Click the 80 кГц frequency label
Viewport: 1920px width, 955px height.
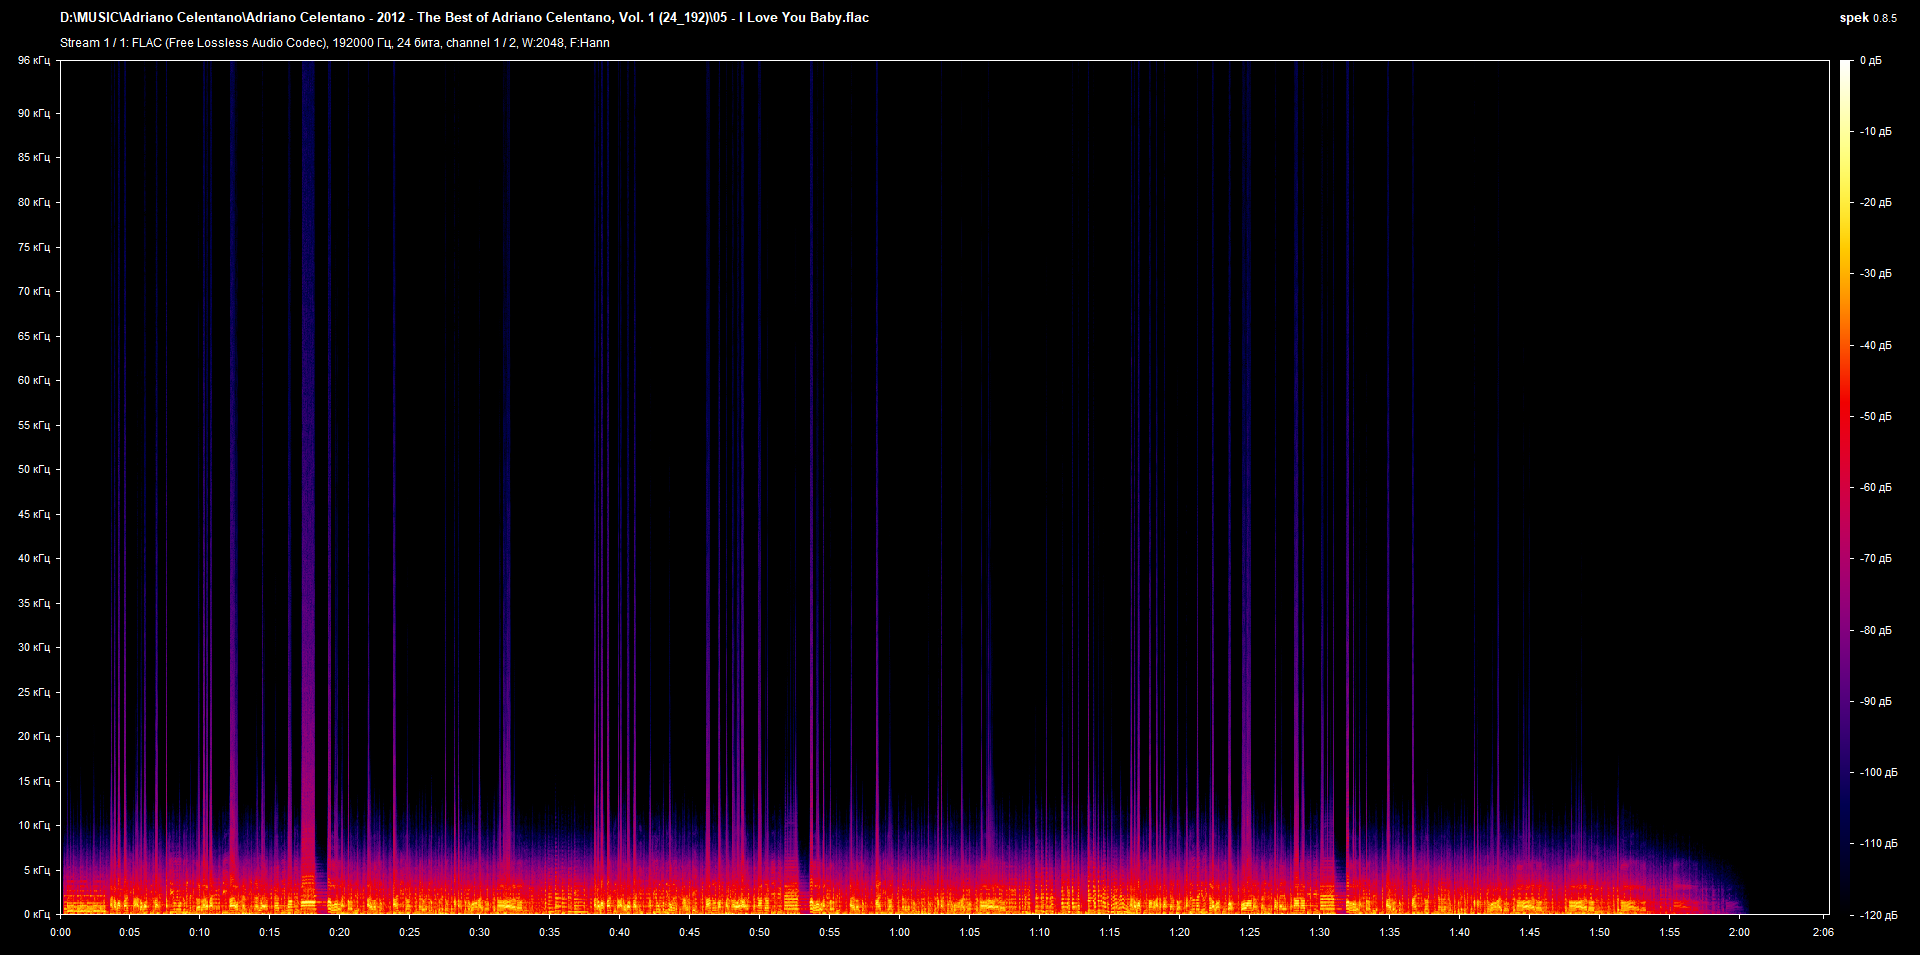coord(33,202)
